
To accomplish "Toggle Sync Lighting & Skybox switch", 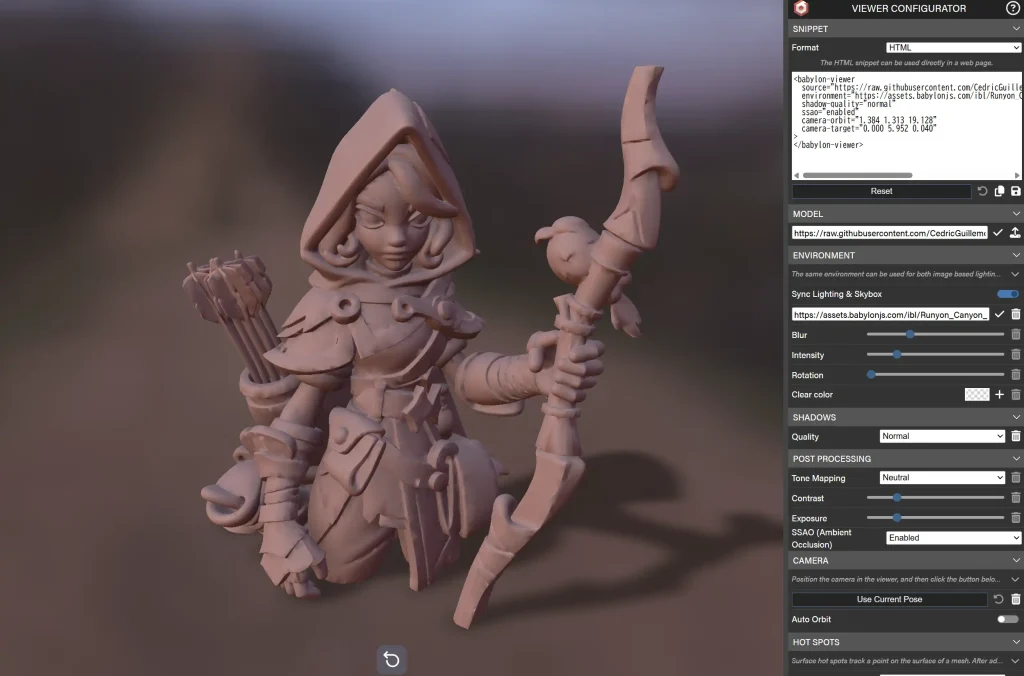I will coord(1008,294).
